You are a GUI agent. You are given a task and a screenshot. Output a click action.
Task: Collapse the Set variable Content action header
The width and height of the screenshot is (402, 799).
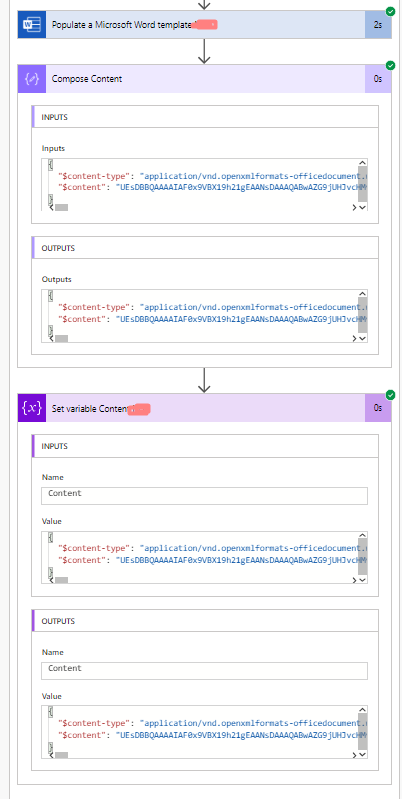pos(204,408)
